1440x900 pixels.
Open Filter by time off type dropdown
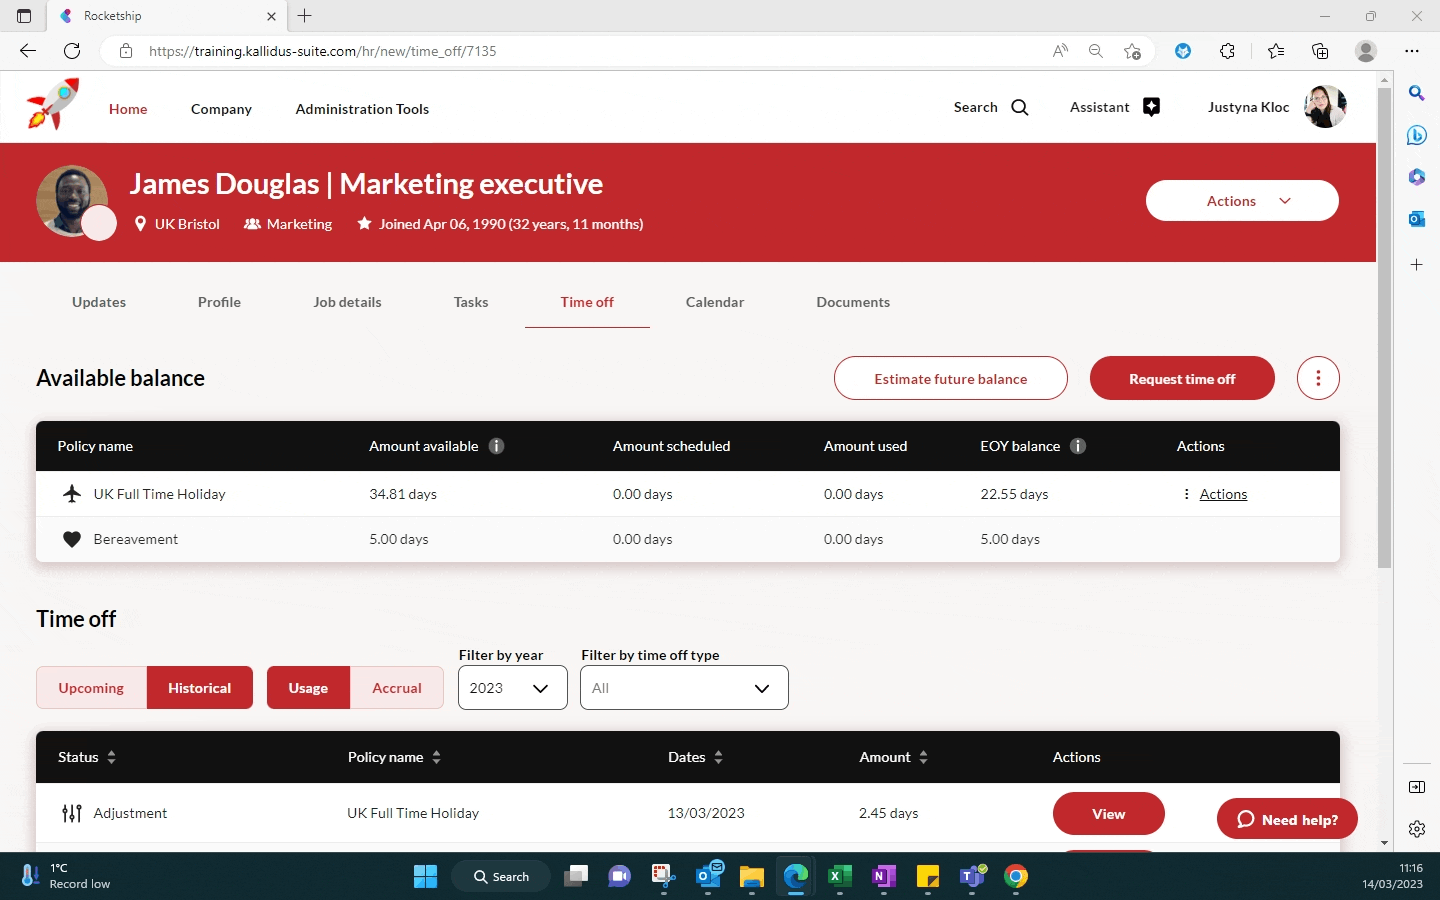684,688
